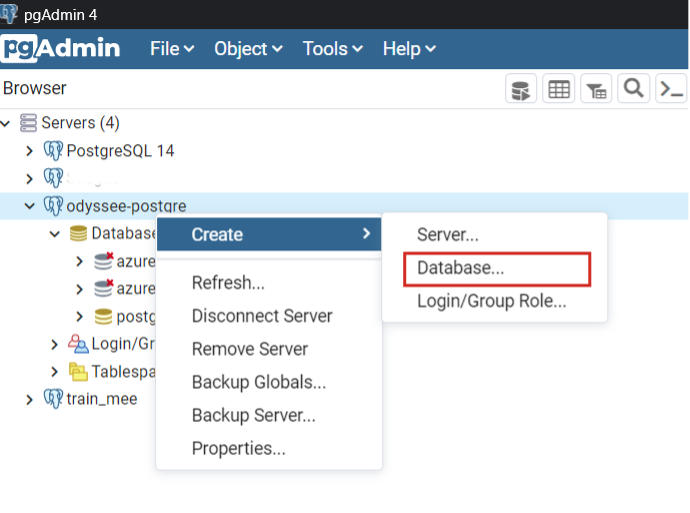Open the Object menu
Viewport: 690px width, 513px height.
248,48
